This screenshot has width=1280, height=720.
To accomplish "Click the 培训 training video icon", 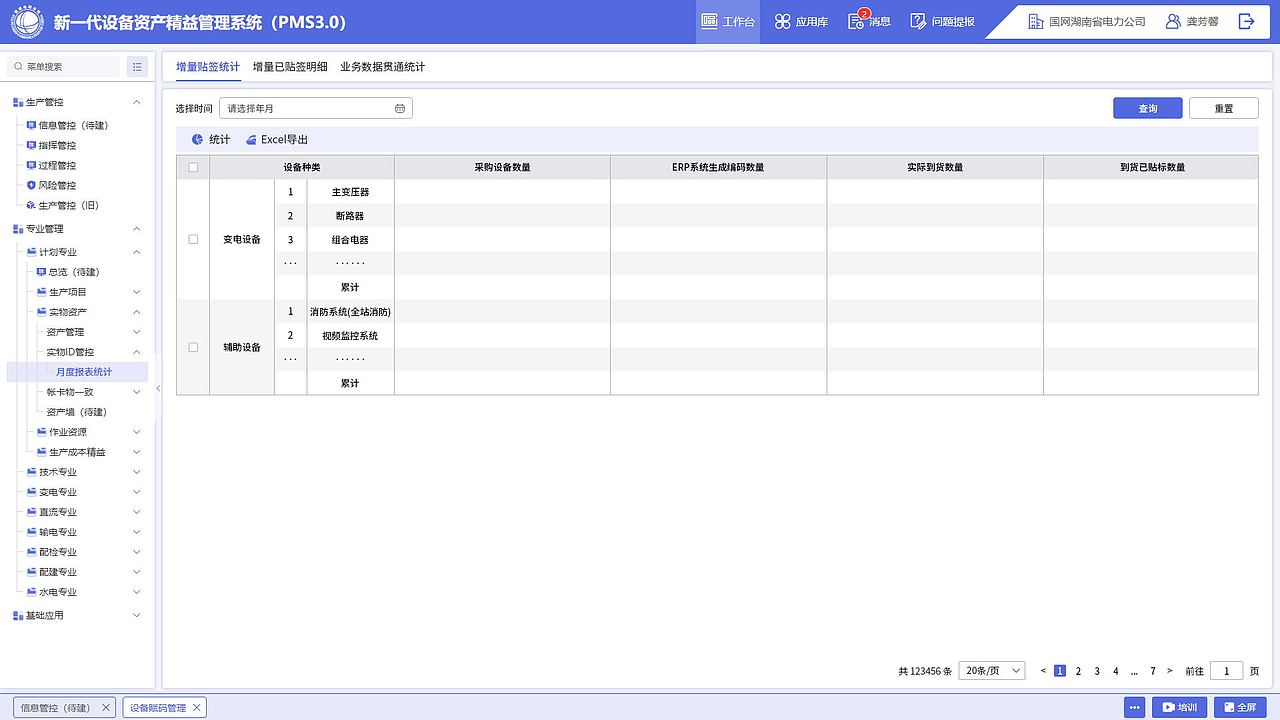I will 1168,708.
